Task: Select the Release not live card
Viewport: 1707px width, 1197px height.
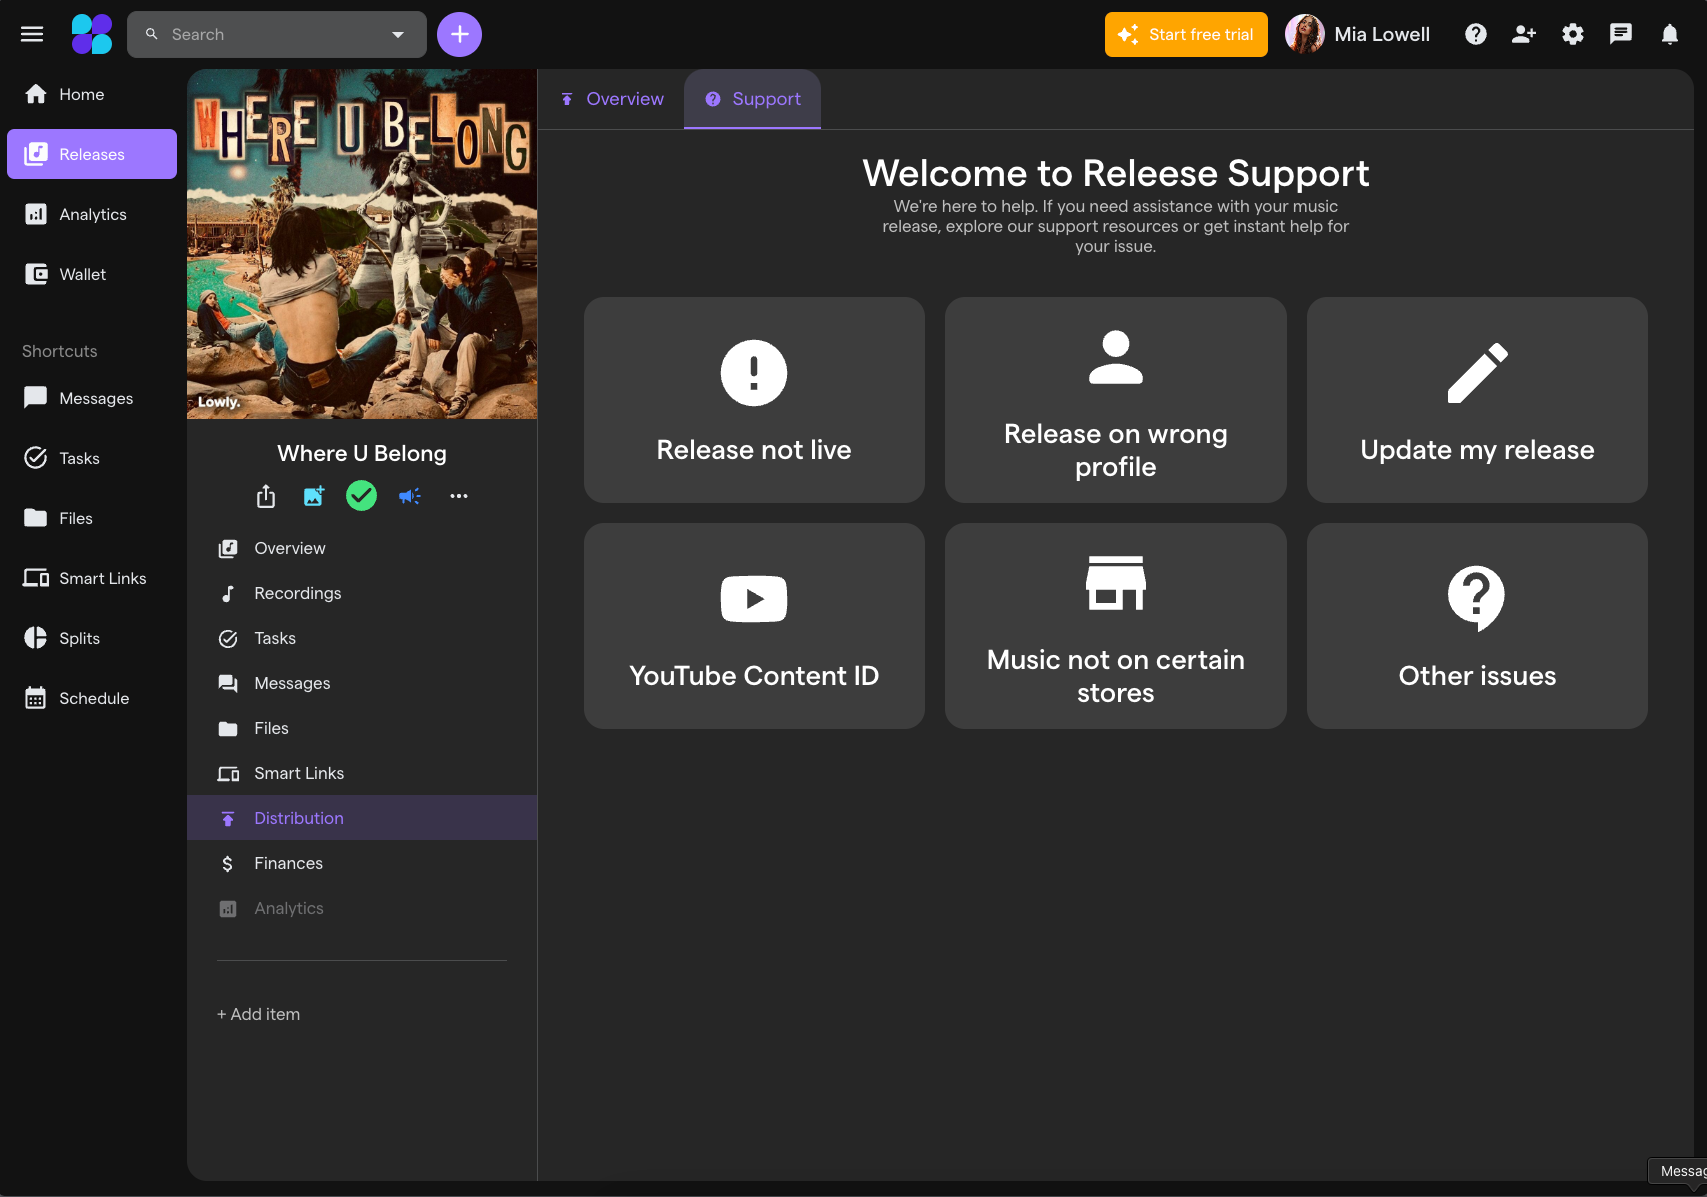Action: [754, 400]
